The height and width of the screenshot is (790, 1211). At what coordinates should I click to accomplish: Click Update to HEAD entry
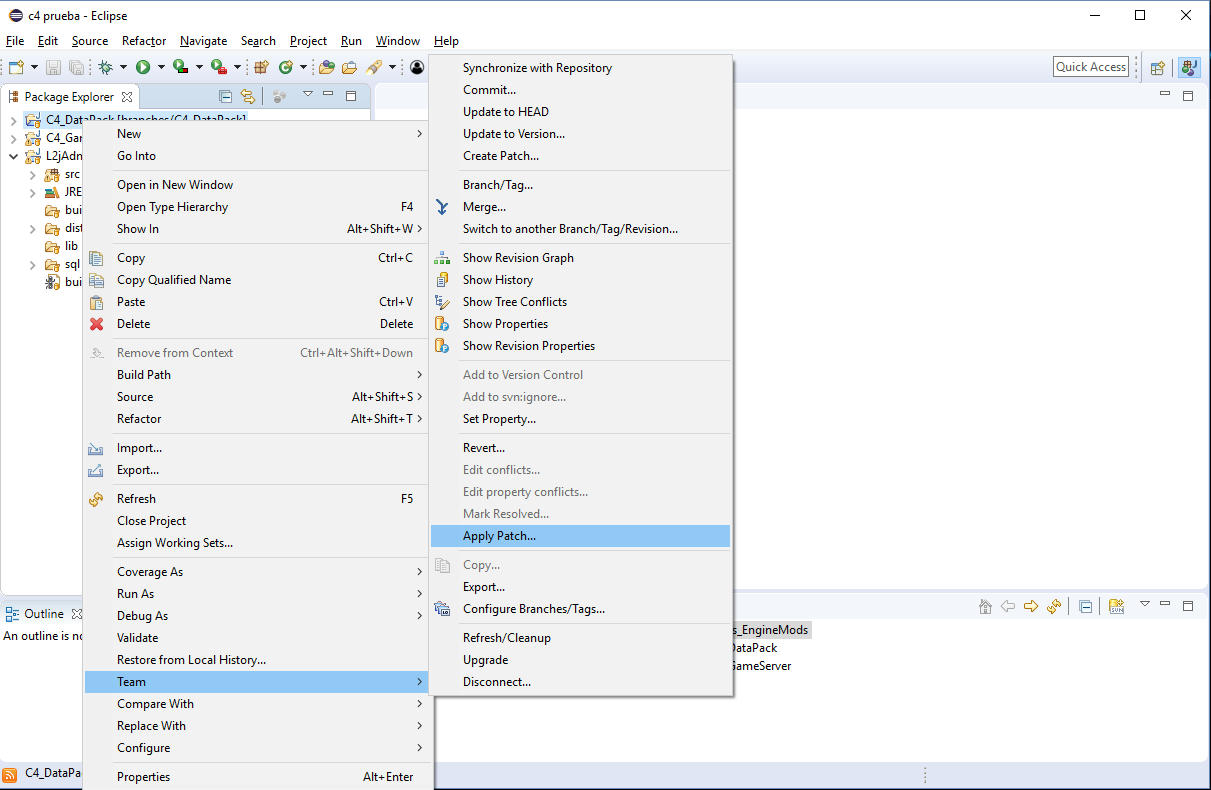580,112
